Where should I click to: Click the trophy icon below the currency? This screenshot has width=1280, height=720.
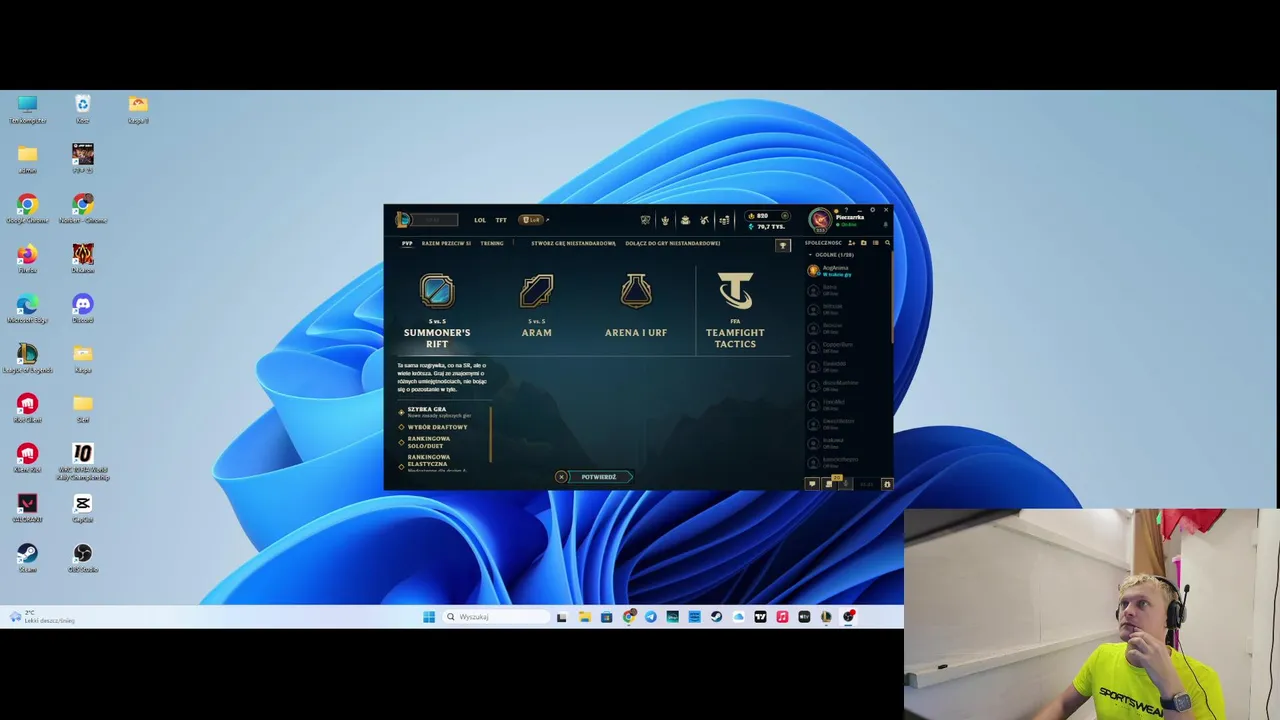tap(783, 245)
